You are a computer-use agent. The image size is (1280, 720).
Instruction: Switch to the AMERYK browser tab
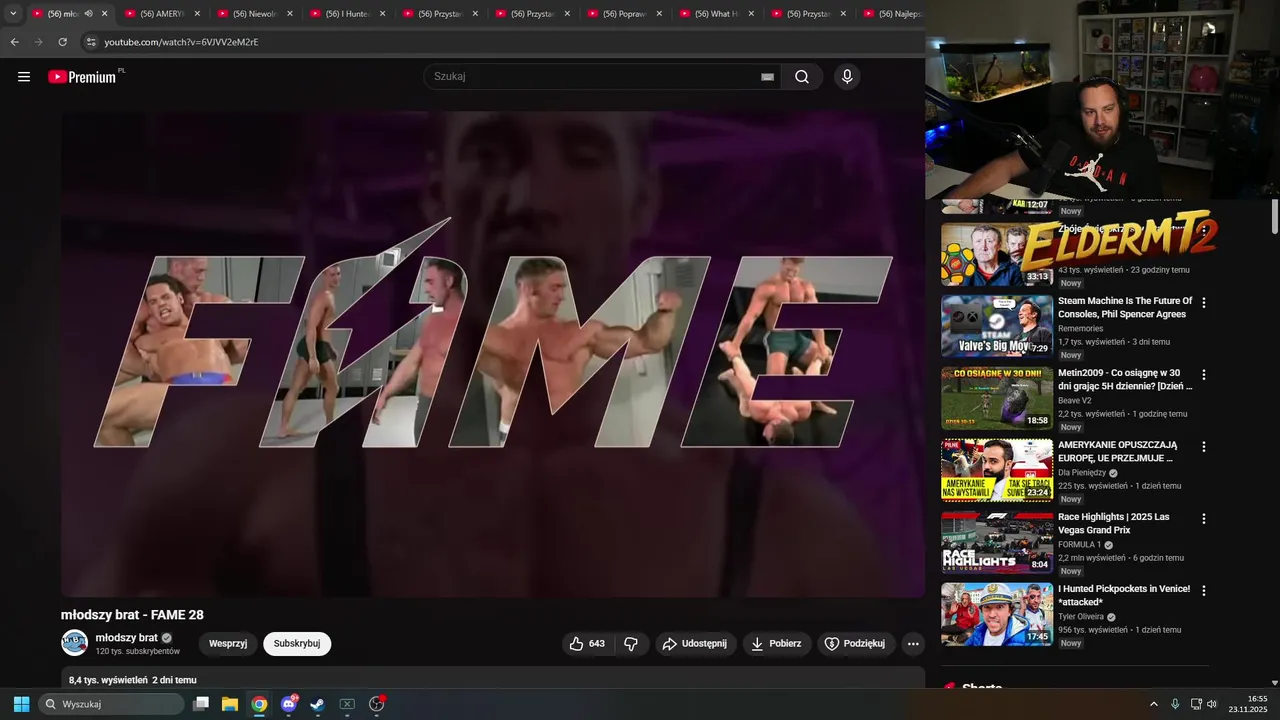coord(163,14)
